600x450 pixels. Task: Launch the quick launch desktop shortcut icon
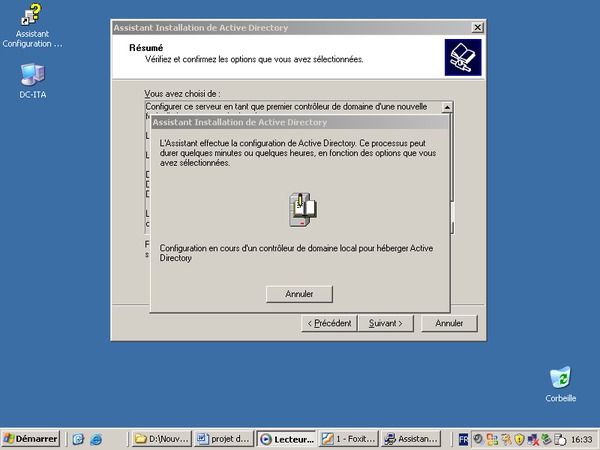point(78,439)
